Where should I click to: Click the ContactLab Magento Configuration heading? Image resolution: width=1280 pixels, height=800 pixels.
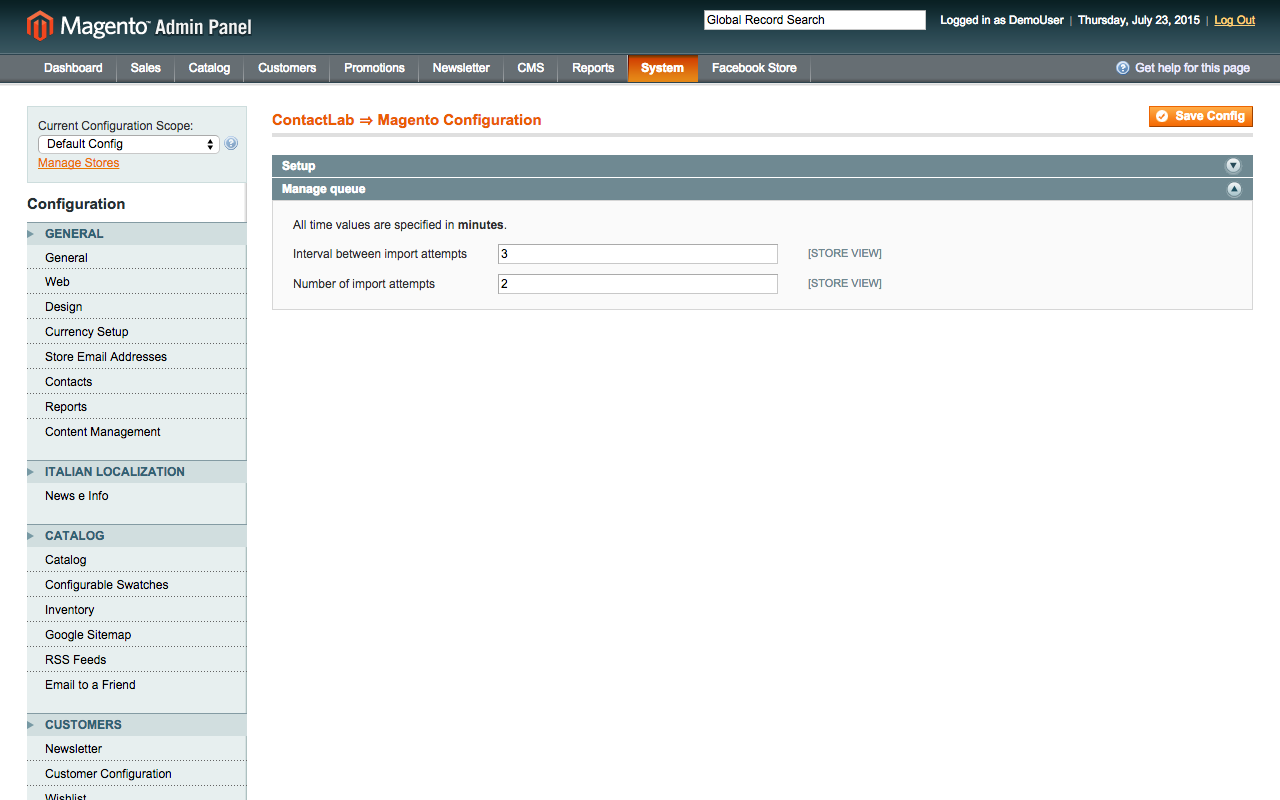point(407,120)
